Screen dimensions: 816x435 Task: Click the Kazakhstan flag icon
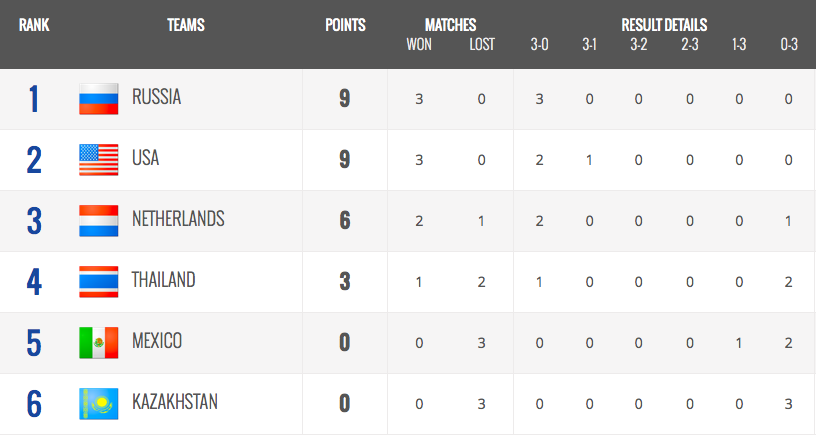tap(99, 403)
